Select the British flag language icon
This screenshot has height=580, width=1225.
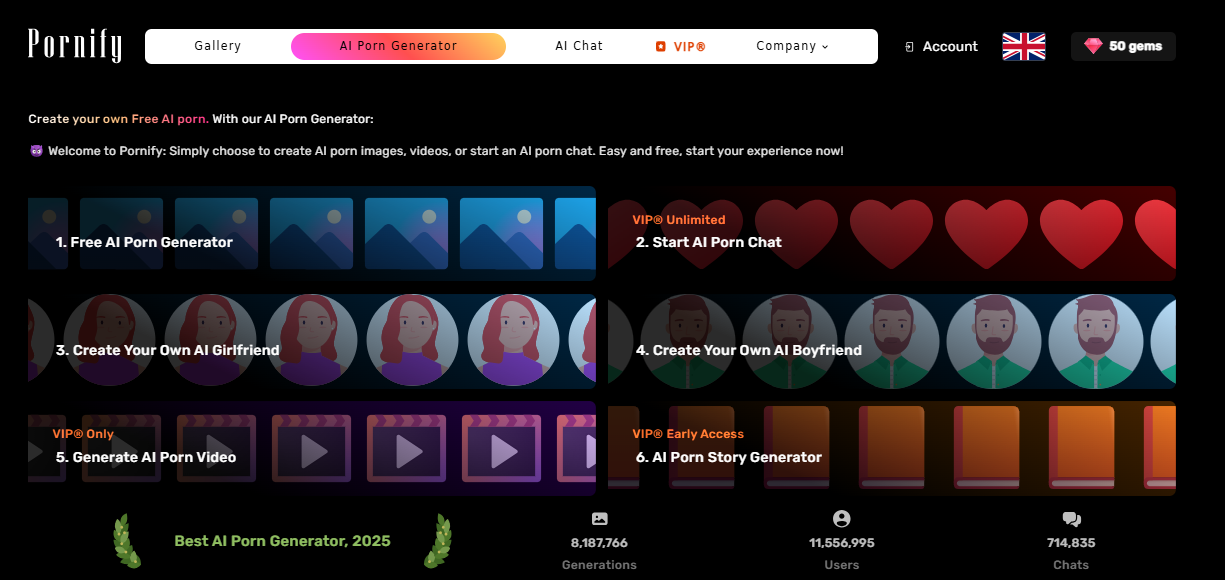click(1022, 46)
